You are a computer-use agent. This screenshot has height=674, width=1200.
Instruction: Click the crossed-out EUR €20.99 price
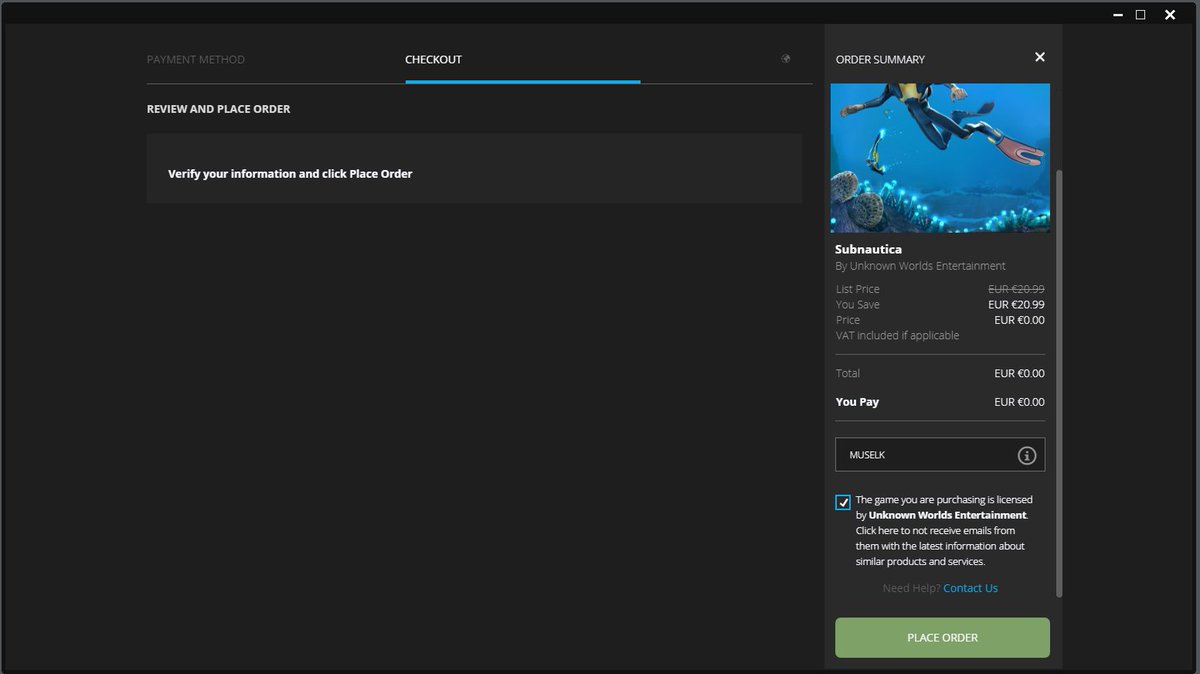tap(1016, 289)
